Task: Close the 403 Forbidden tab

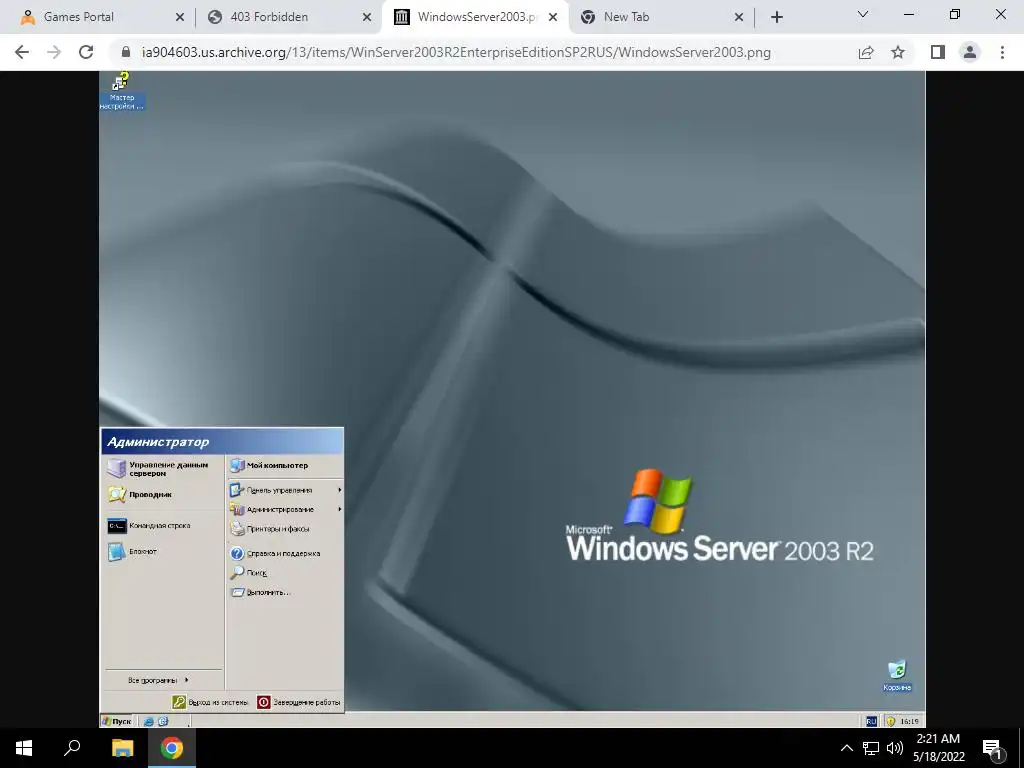Action: (x=367, y=17)
